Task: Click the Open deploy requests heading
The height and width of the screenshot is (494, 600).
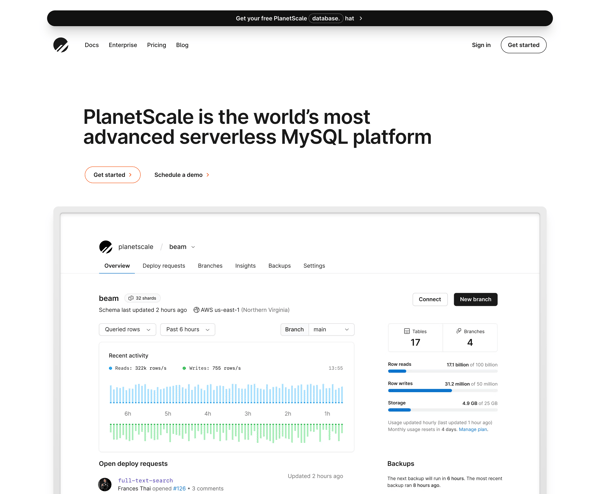Action: [x=133, y=464]
